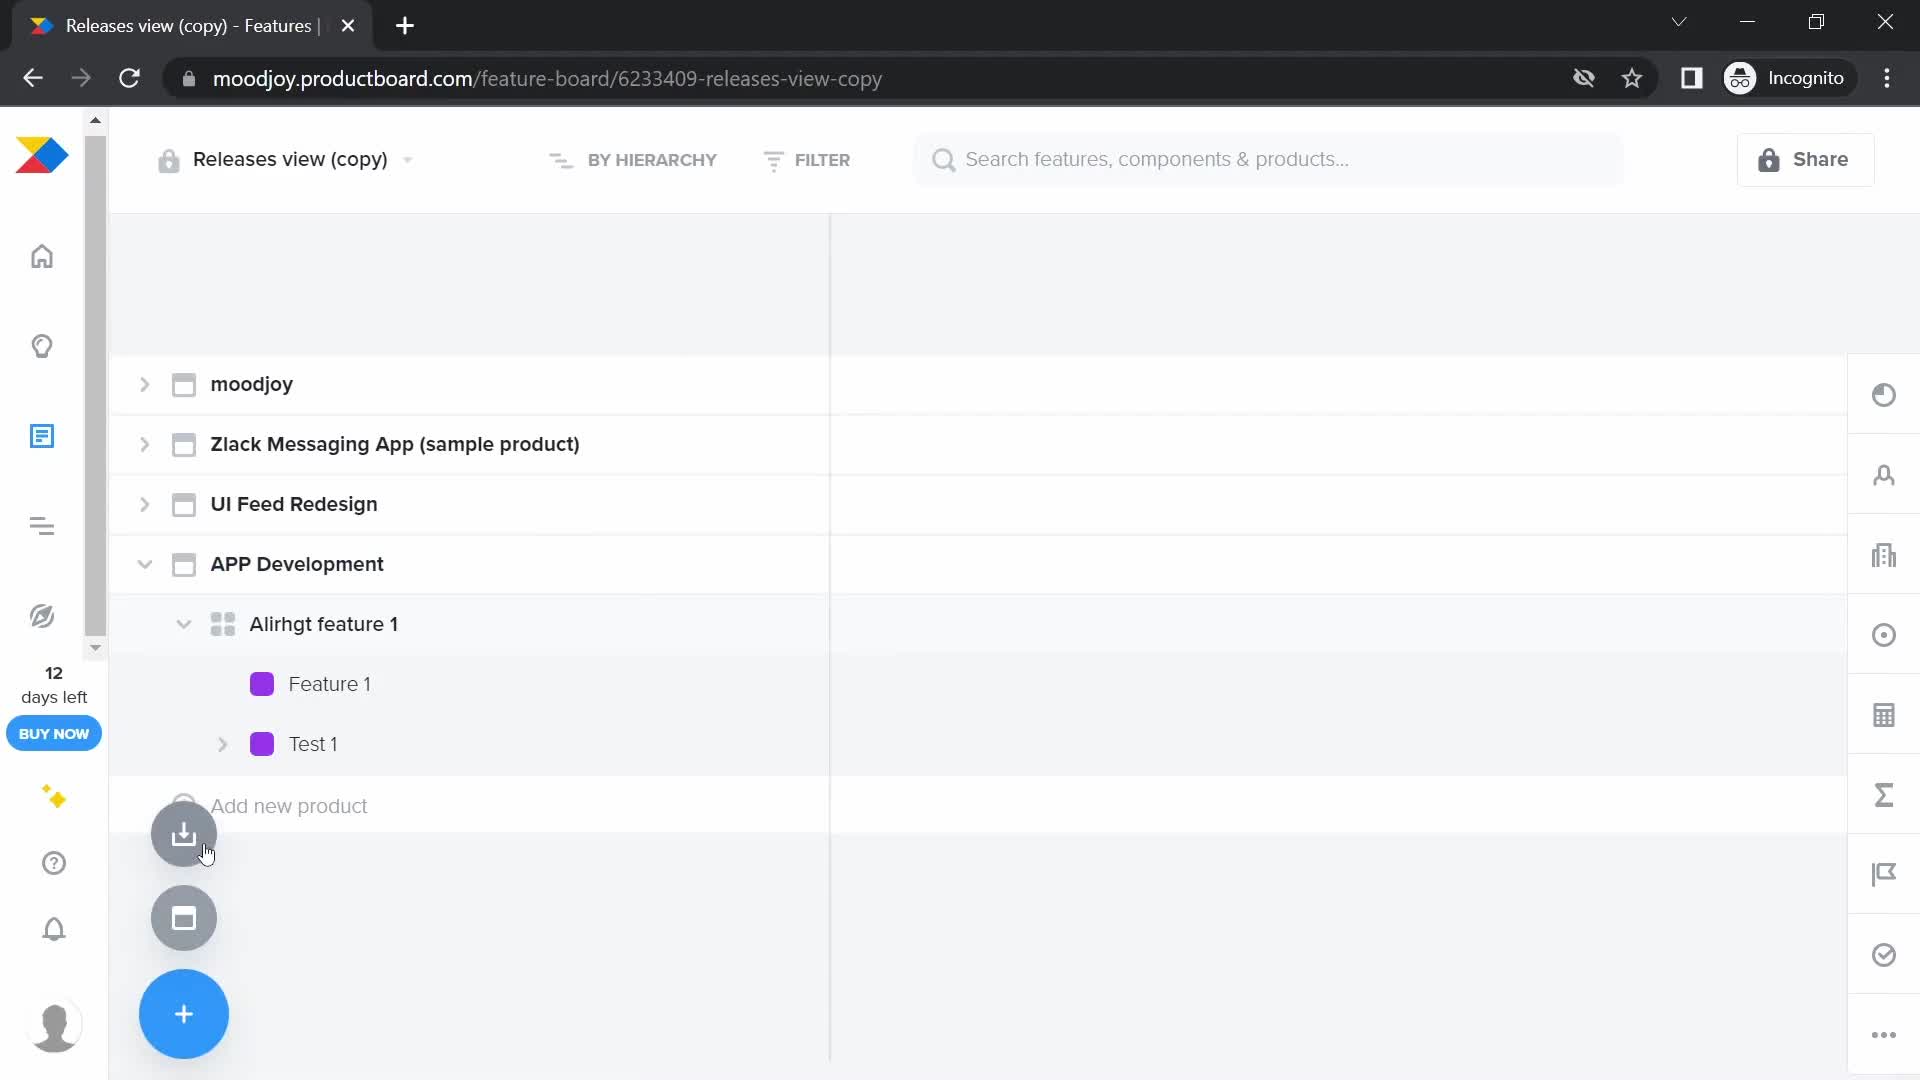The height and width of the screenshot is (1080, 1920).
Task: Open the Productboard logo home
Action: point(42,156)
